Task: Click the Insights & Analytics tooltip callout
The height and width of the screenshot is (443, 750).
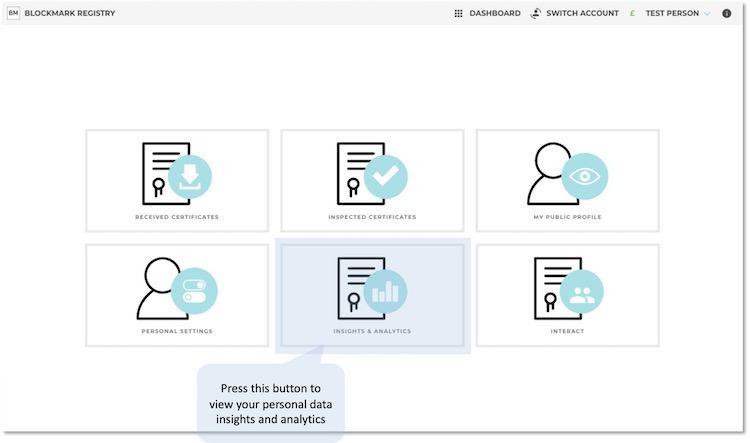Action: [x=270, y=403]
